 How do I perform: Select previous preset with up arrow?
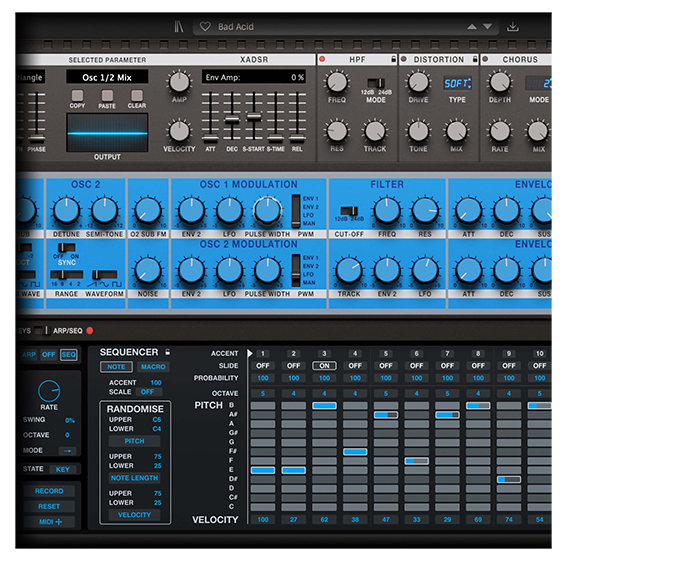click(x=472, y=27)
